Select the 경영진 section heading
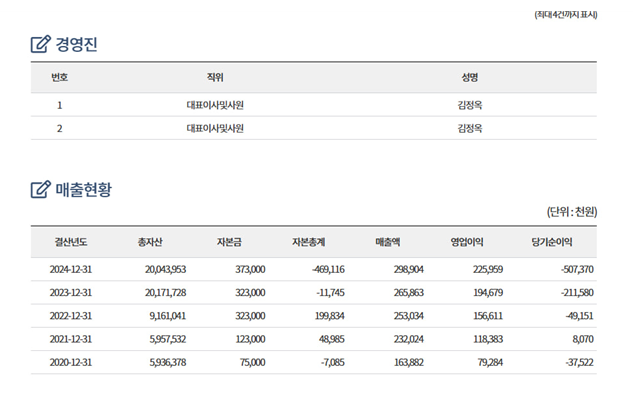This screenshot has height=398, width=633. point(76,44)
